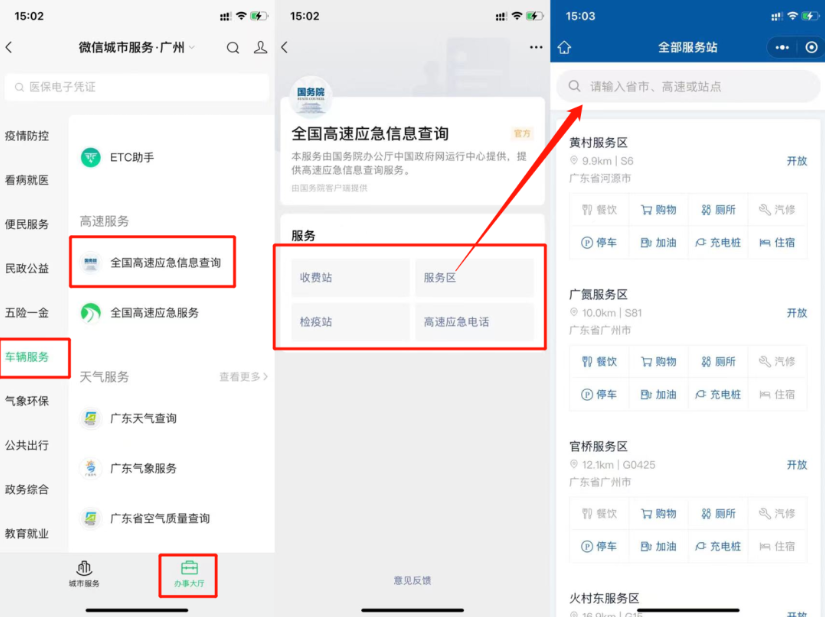This screenshot has width=825, height=622.
Task: Open the user profile icon in City Services header
Action: tap(260, 48)
